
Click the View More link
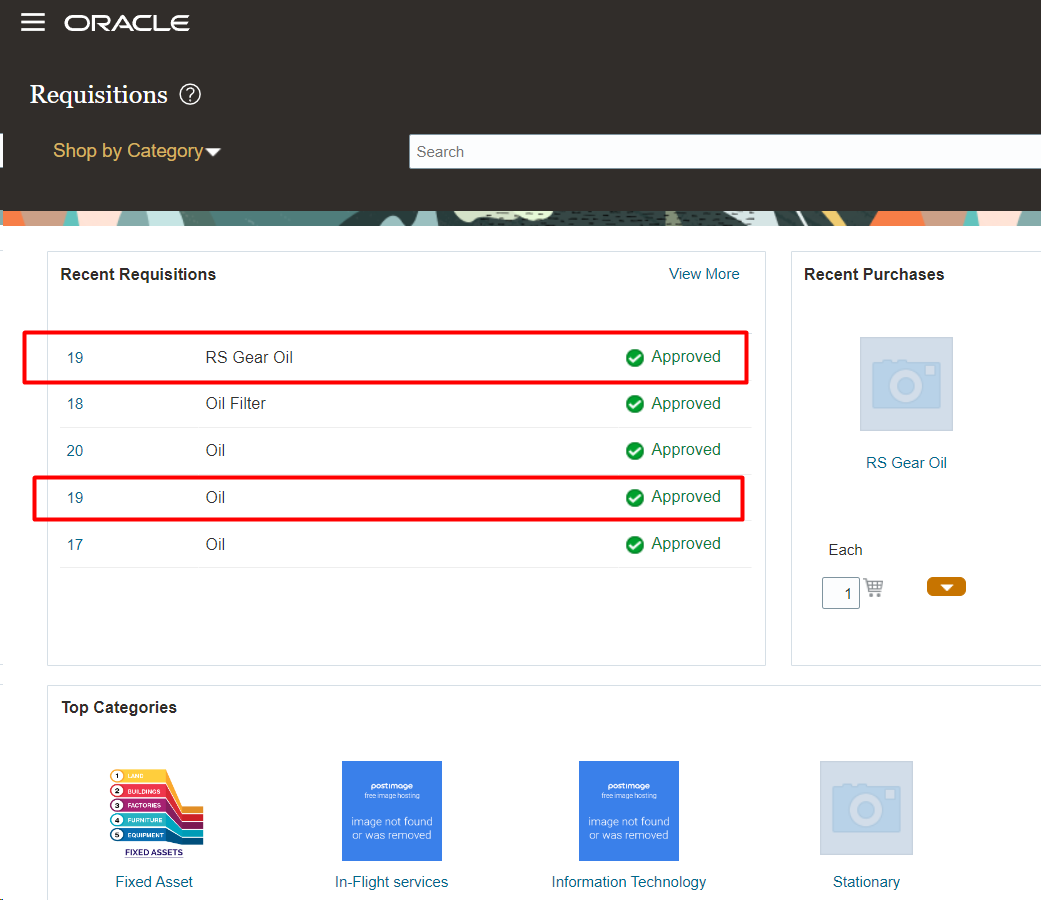[x=704, y=273]
